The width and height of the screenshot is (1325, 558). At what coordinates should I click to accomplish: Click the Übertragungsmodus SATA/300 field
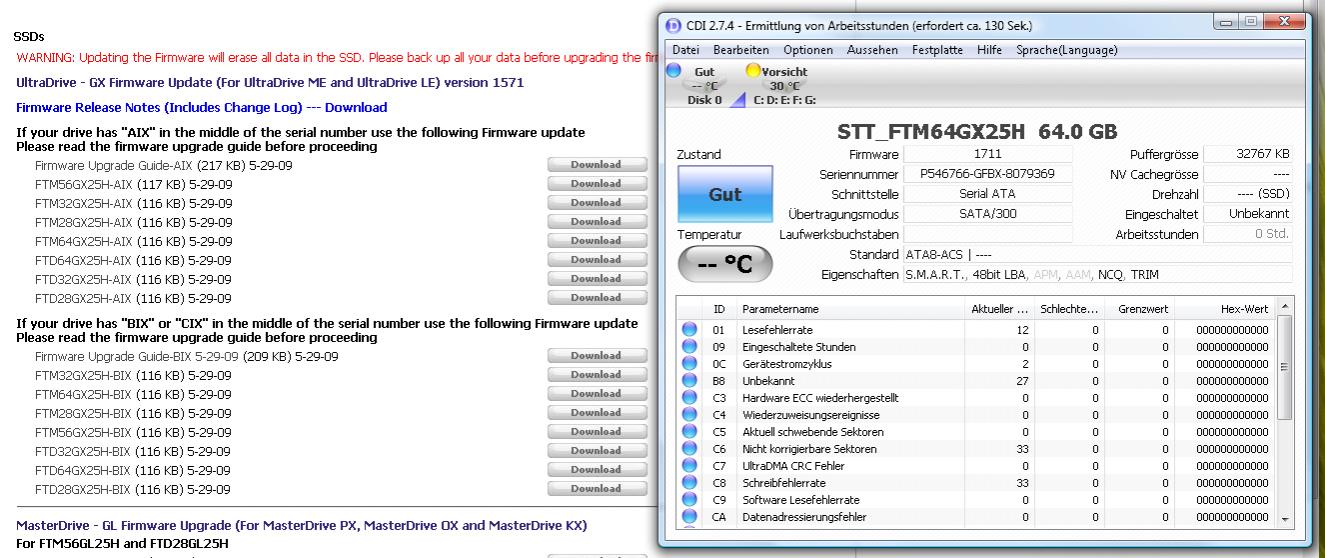point(987,214)
